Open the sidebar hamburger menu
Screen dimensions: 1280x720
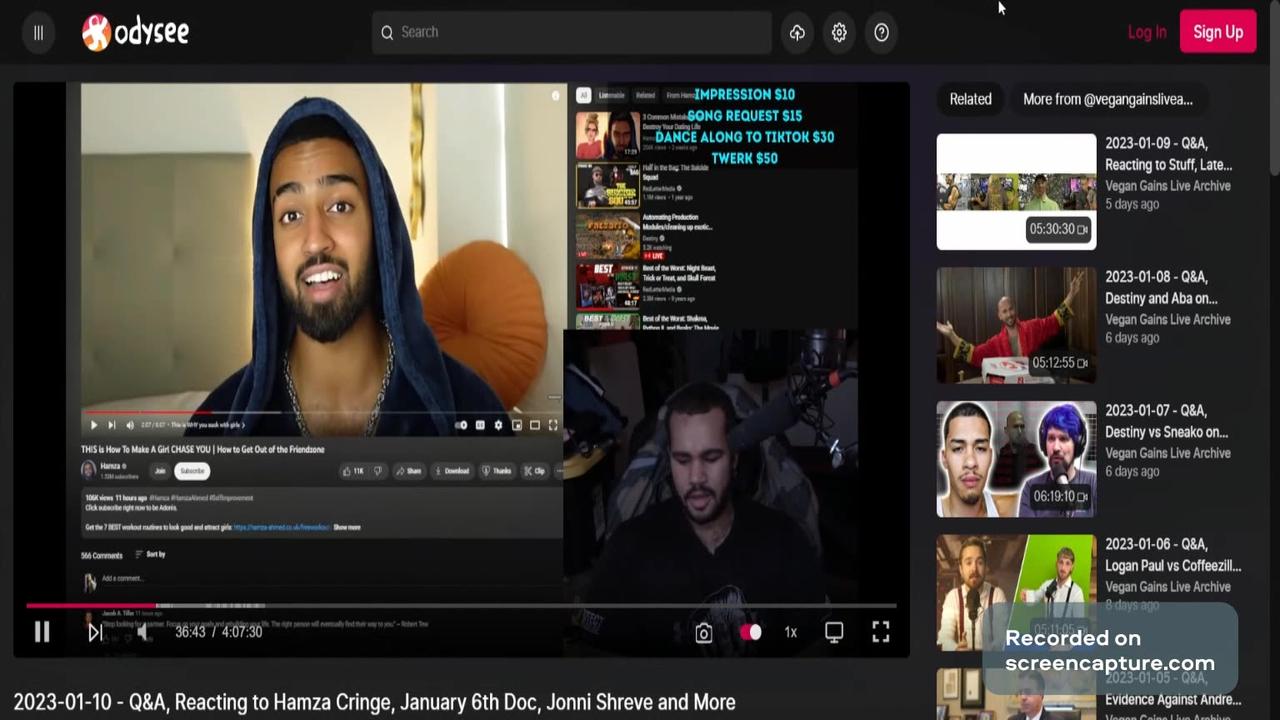(x=38, y=32)
